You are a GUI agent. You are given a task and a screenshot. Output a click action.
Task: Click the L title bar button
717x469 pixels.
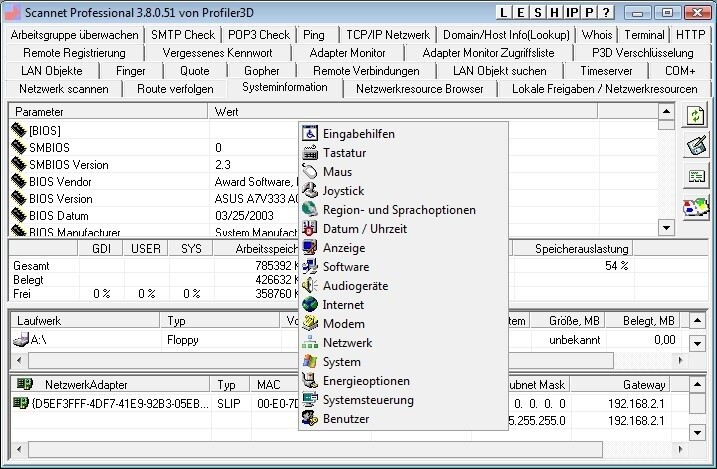[503, 12]
